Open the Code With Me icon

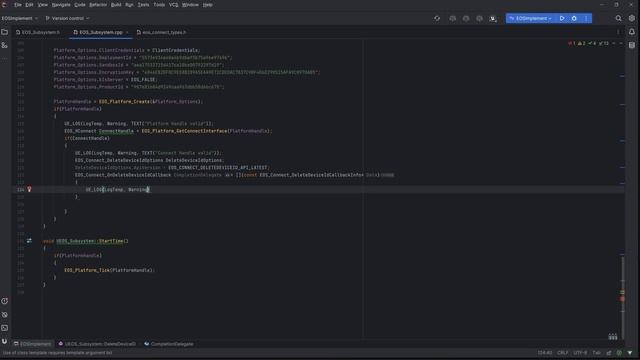(493, 18)
